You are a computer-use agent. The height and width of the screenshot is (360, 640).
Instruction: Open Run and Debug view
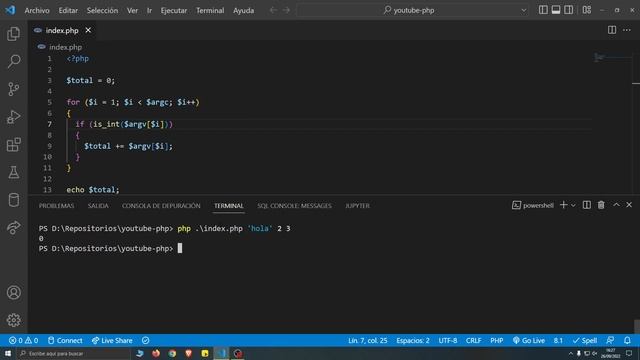point(13,117)
